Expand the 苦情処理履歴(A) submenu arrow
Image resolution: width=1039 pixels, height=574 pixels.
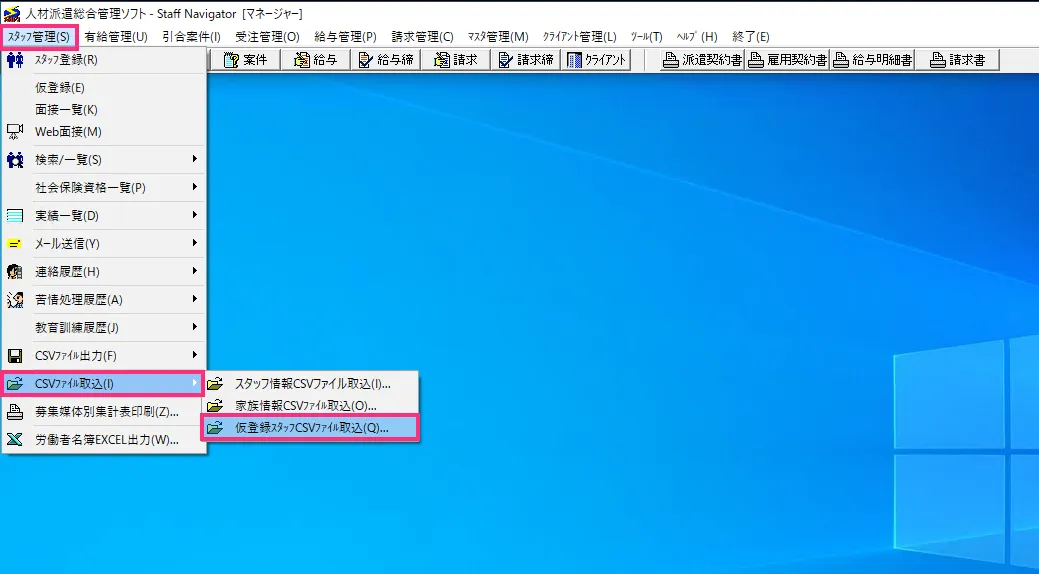pos(194,298)
